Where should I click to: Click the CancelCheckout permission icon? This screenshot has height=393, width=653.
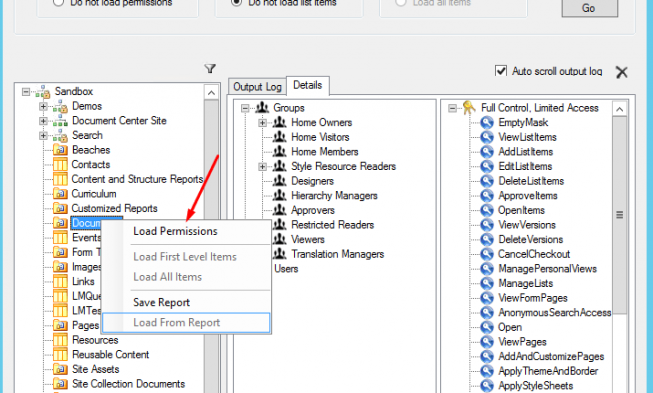tap(487, 254)
